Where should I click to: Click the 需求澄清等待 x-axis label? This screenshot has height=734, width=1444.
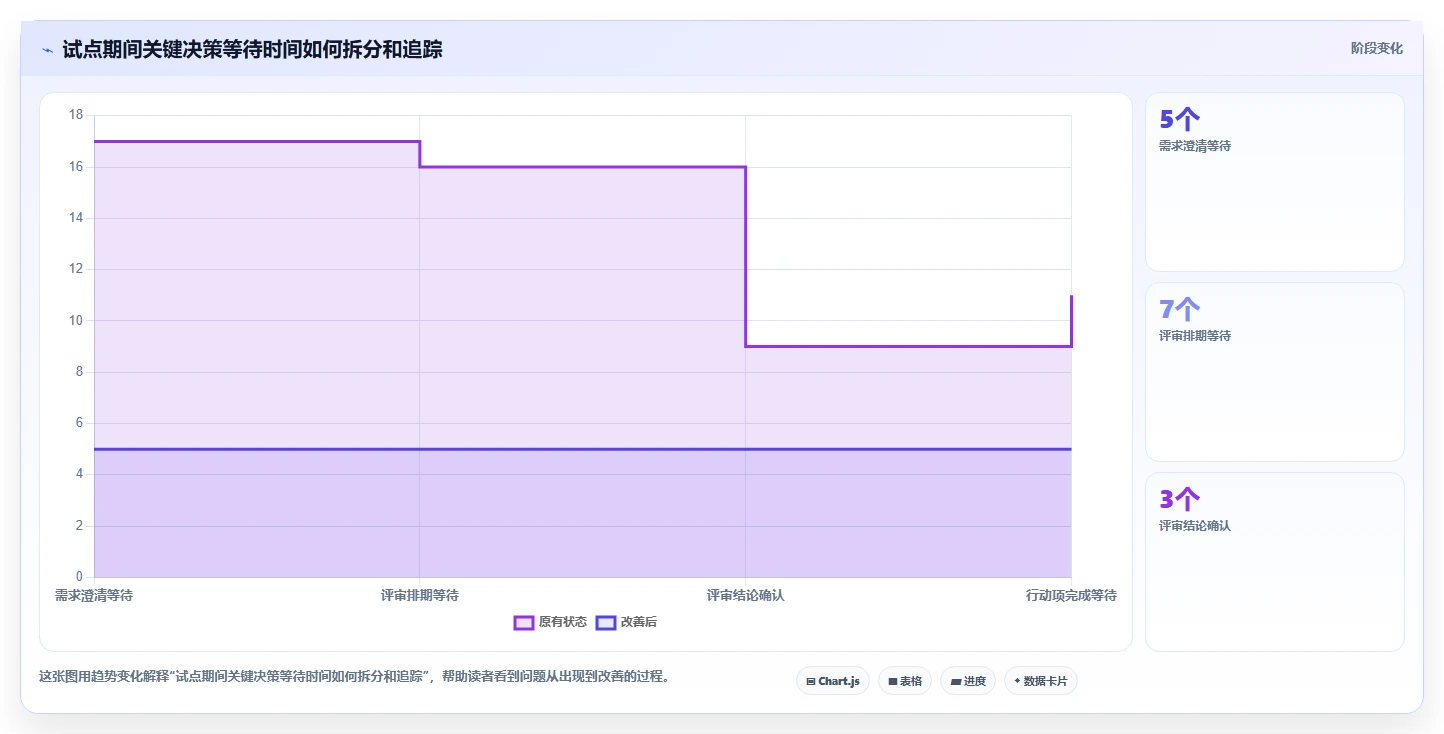(x=94, y=596)
